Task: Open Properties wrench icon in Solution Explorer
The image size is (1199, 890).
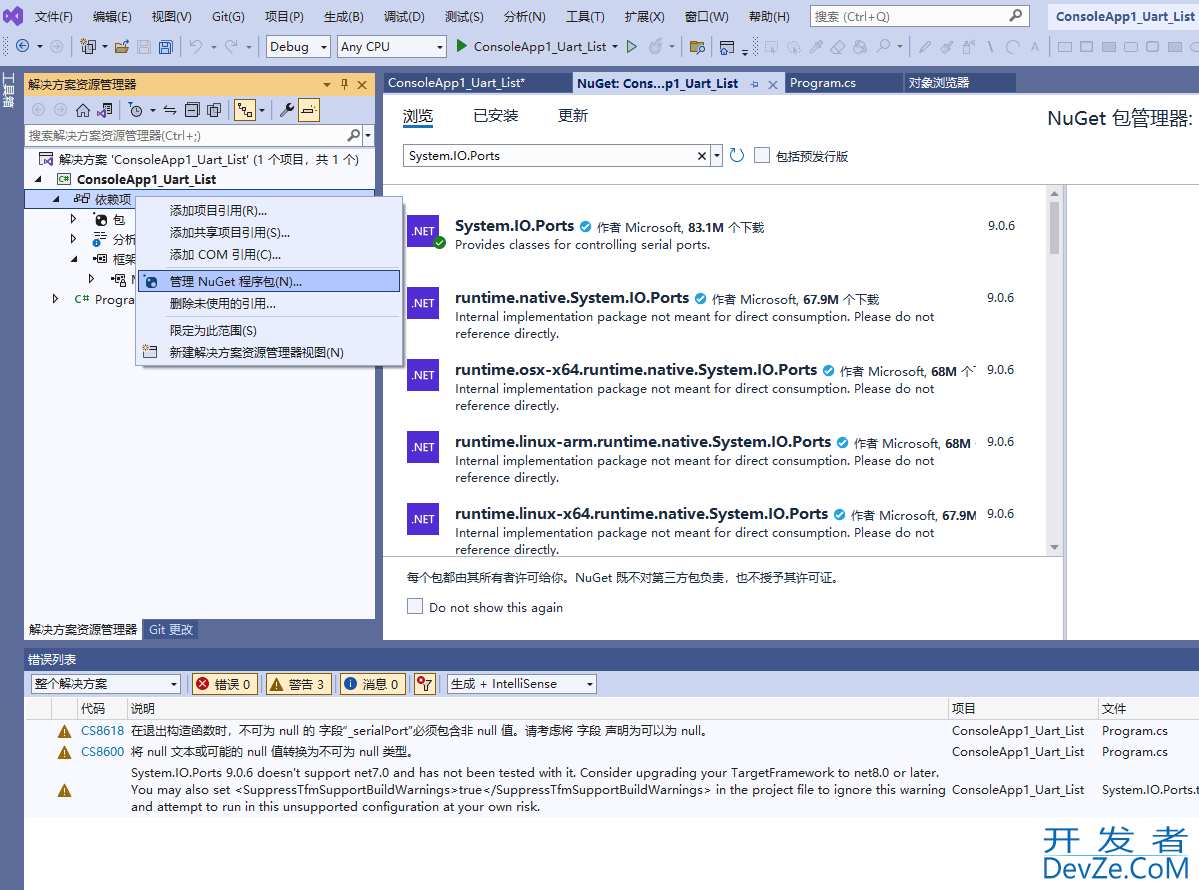Action: pos(287,110)
